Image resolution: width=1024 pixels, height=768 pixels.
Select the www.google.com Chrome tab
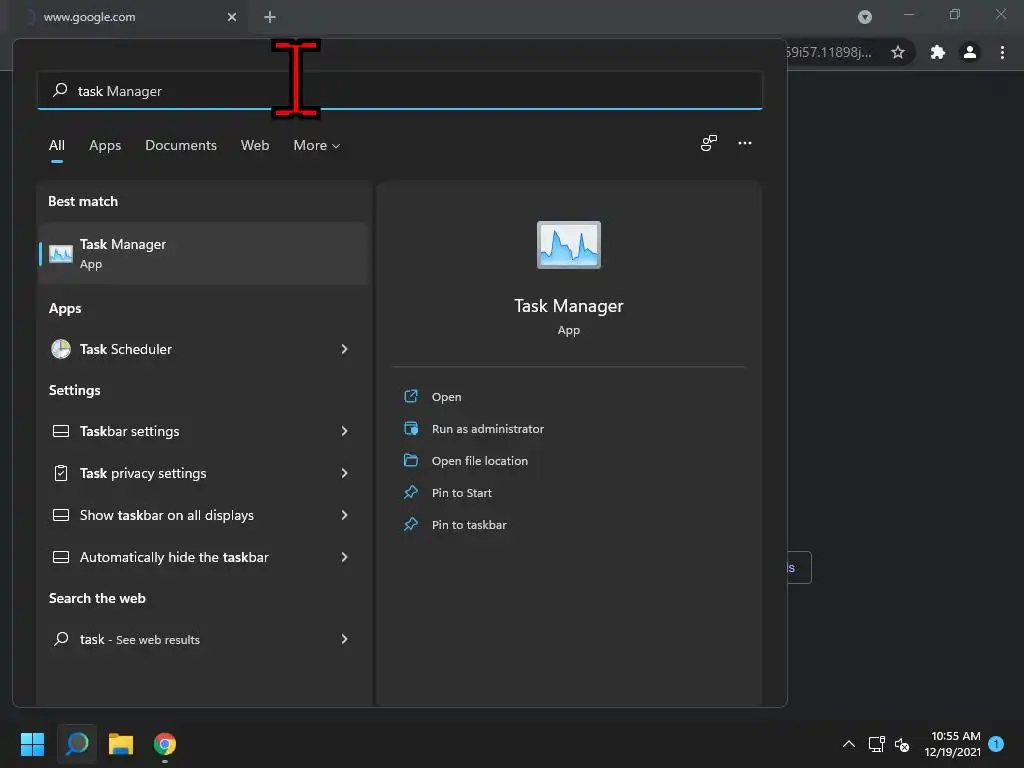(x=128, y=17)
